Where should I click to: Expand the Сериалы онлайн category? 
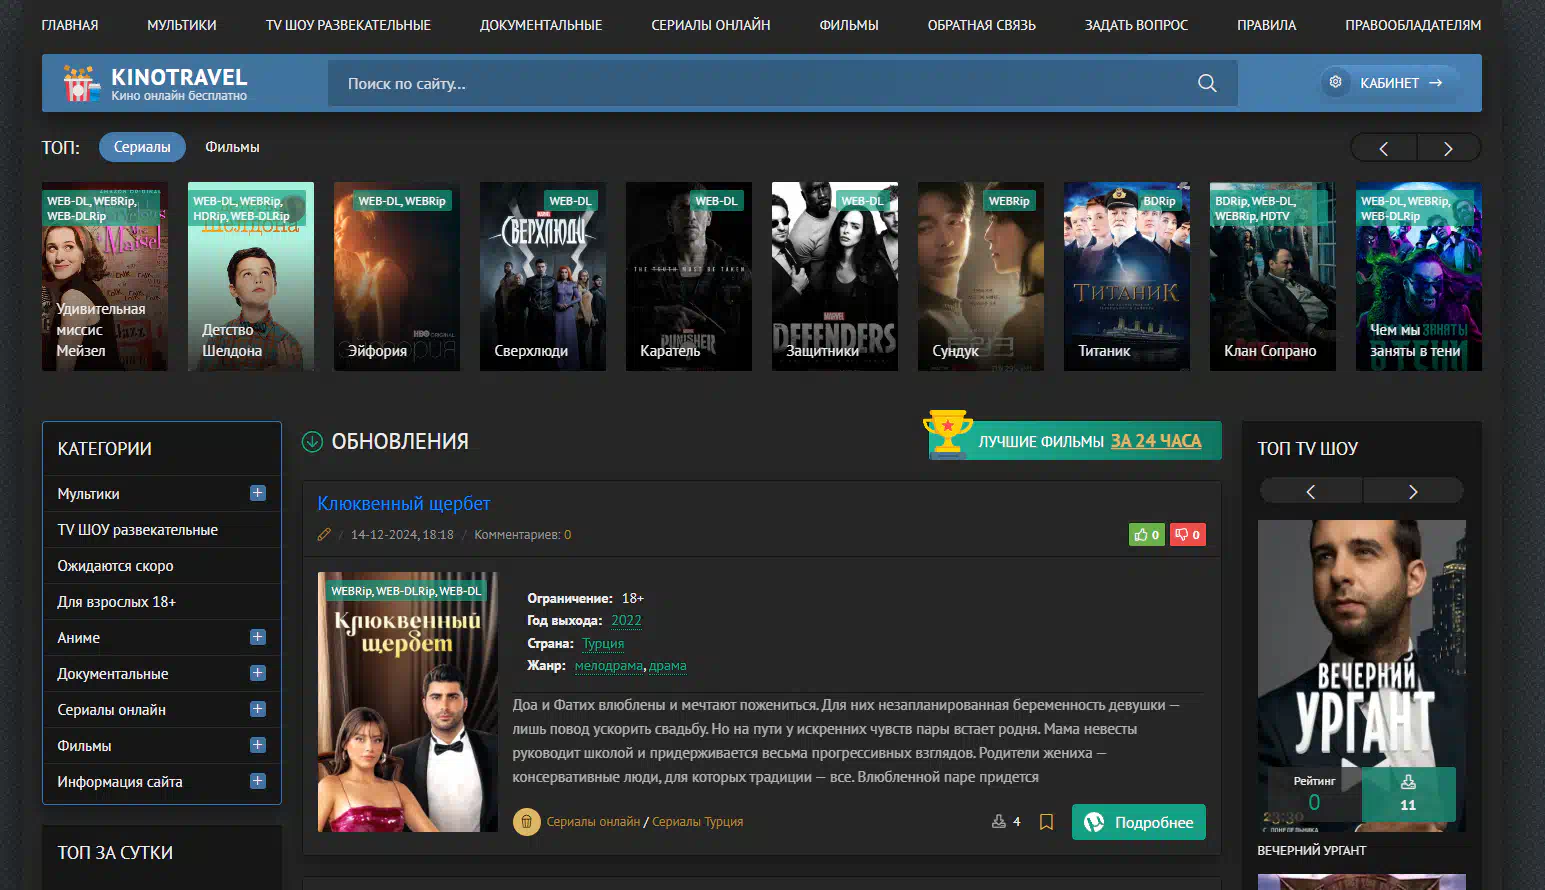coord(257,709)
